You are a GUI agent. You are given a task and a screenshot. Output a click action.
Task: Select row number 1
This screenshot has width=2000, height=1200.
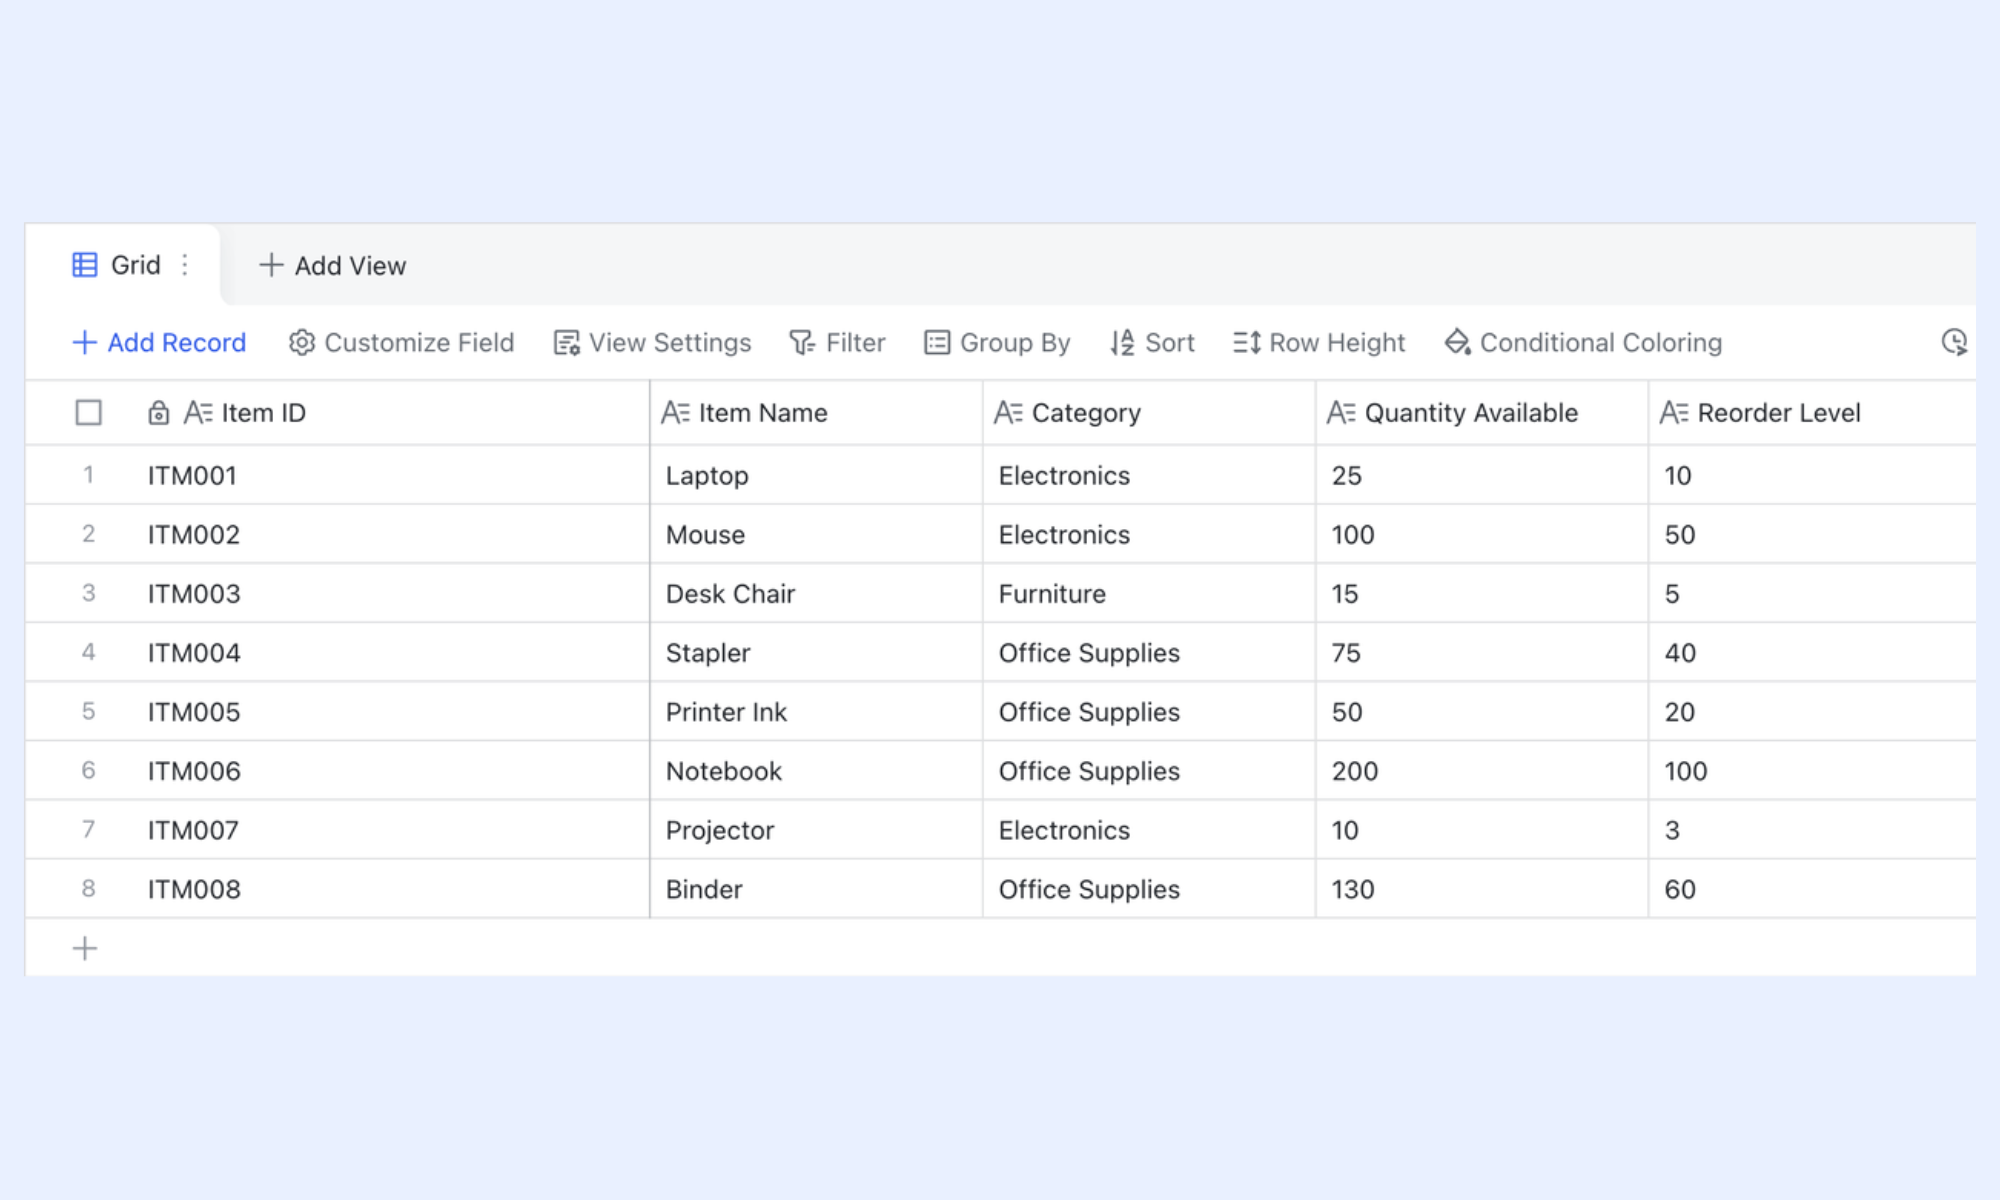pos(88,475)
